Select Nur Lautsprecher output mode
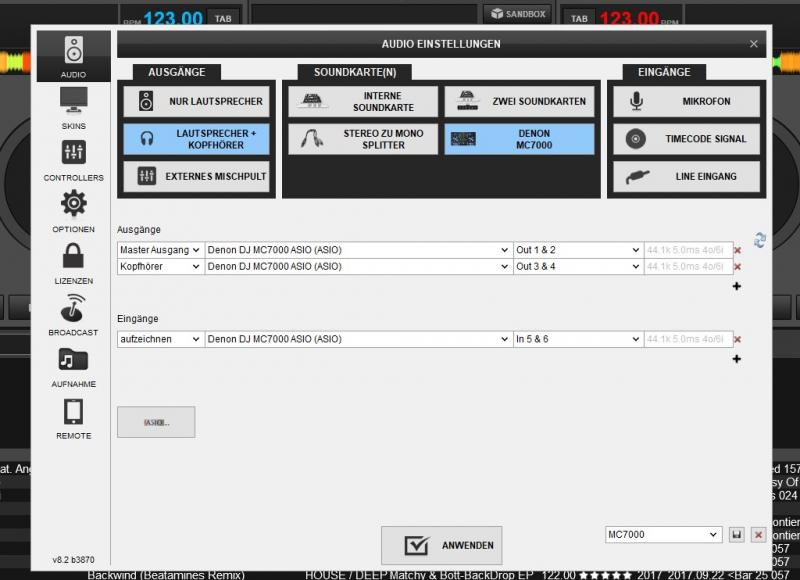This screenshot has height=580, width=800. point(196,101)
